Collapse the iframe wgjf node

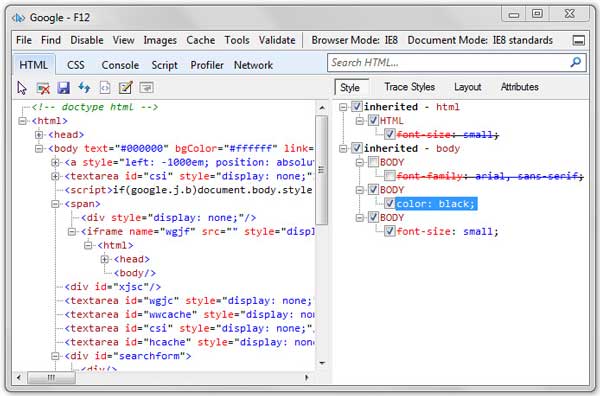click(x=72, y=231)
